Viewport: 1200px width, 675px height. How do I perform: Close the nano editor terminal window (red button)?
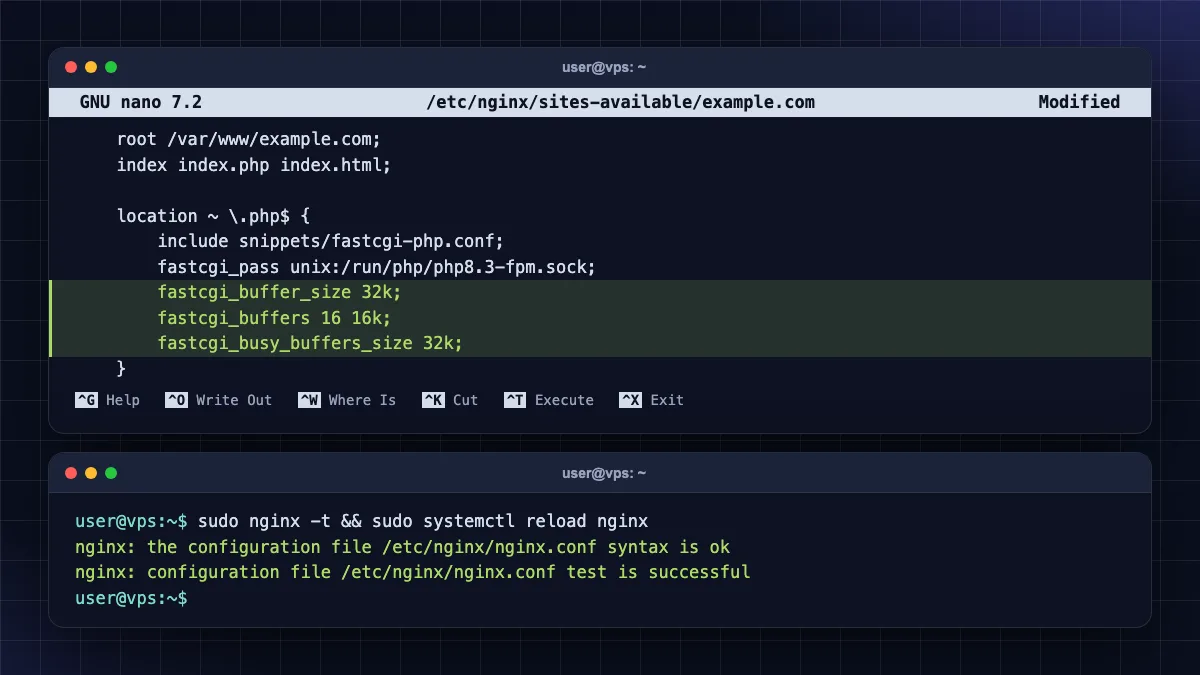(71, 67)
